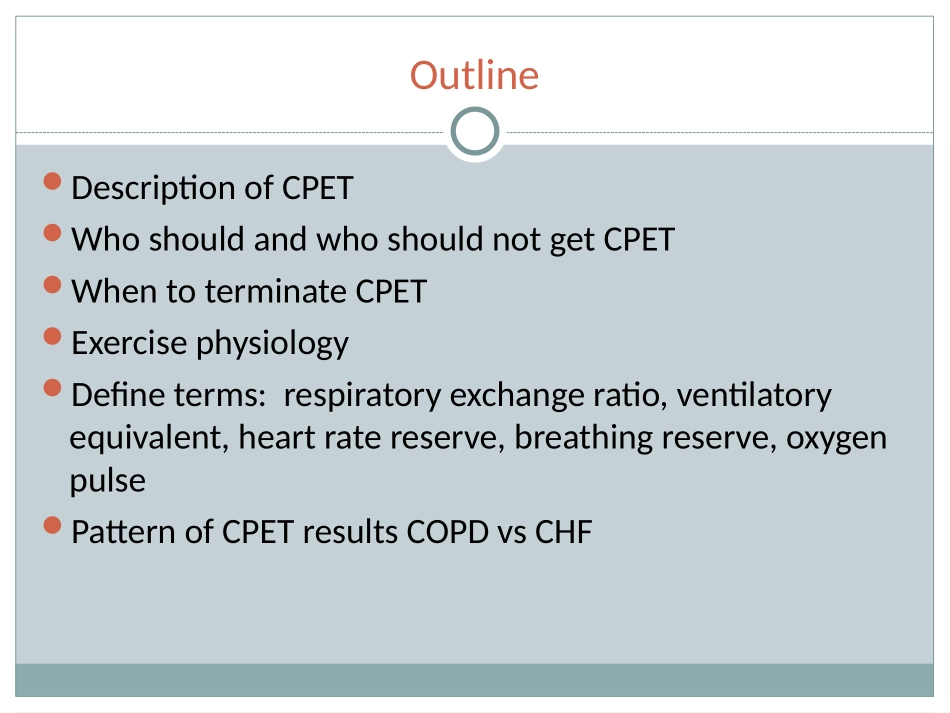950x713 pixels.
Task: Click the bullet beside Pattern of CPET results
Action: click(53, 526)
